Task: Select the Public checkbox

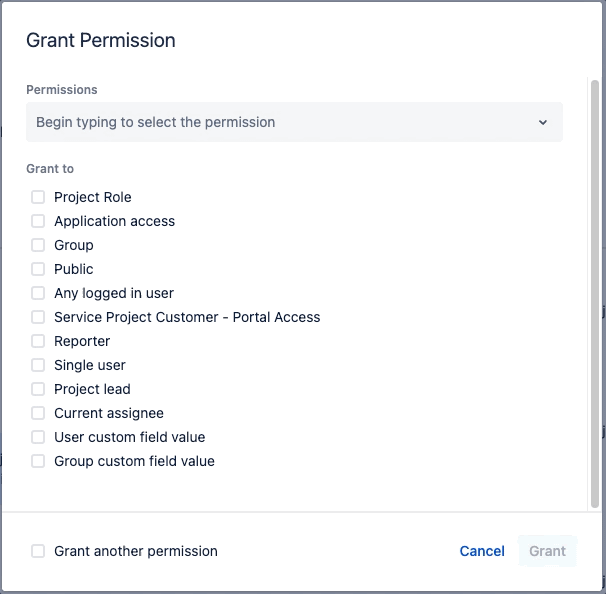Action: pyautogui.click(x=38, y=269)
